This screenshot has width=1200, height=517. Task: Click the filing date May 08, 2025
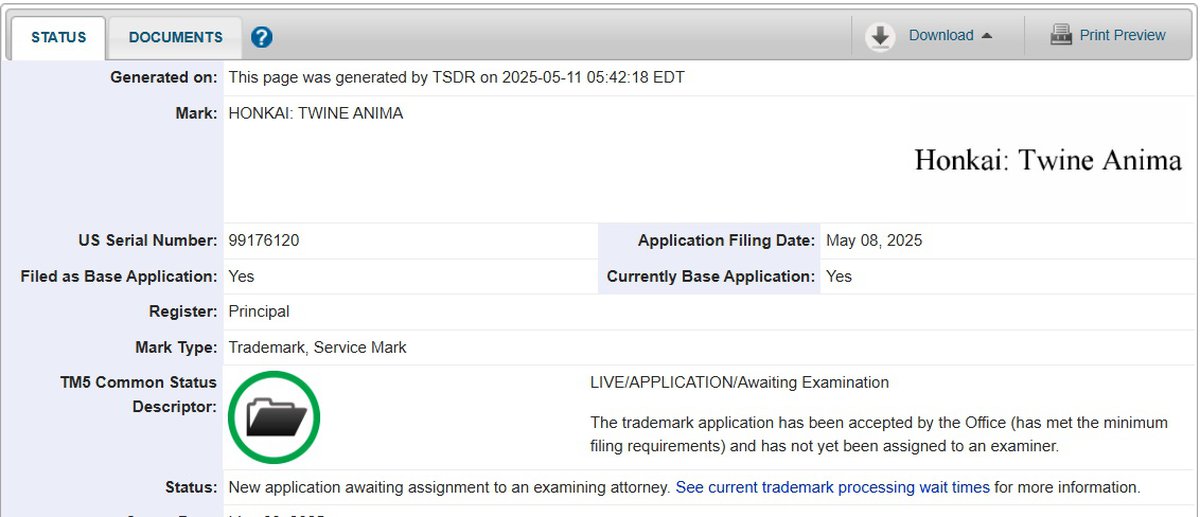[x=874, y=241]
